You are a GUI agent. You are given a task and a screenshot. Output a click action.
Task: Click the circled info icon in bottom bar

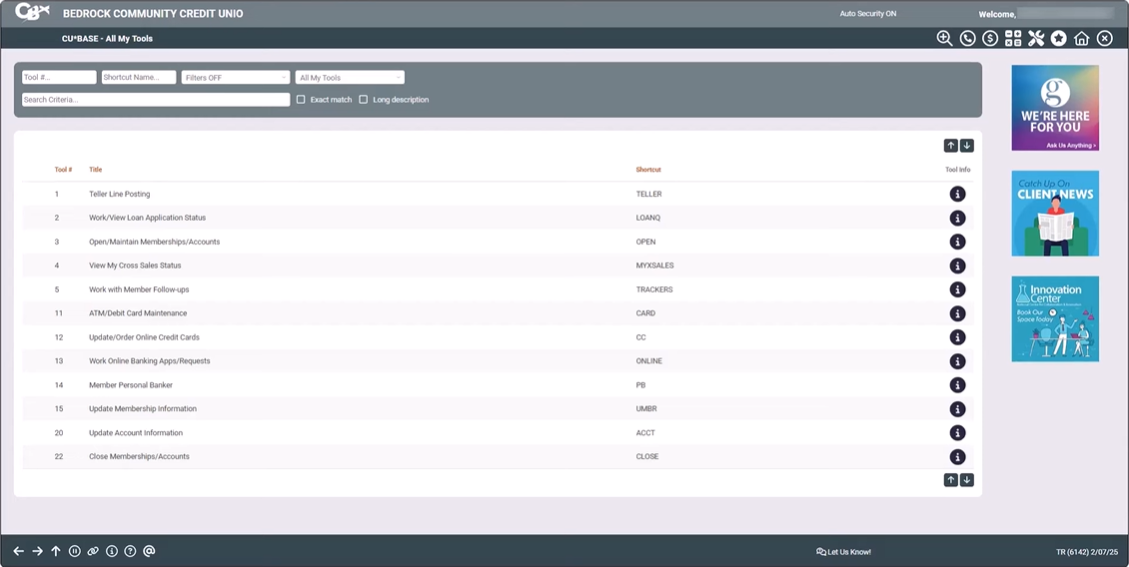(112, 551)
